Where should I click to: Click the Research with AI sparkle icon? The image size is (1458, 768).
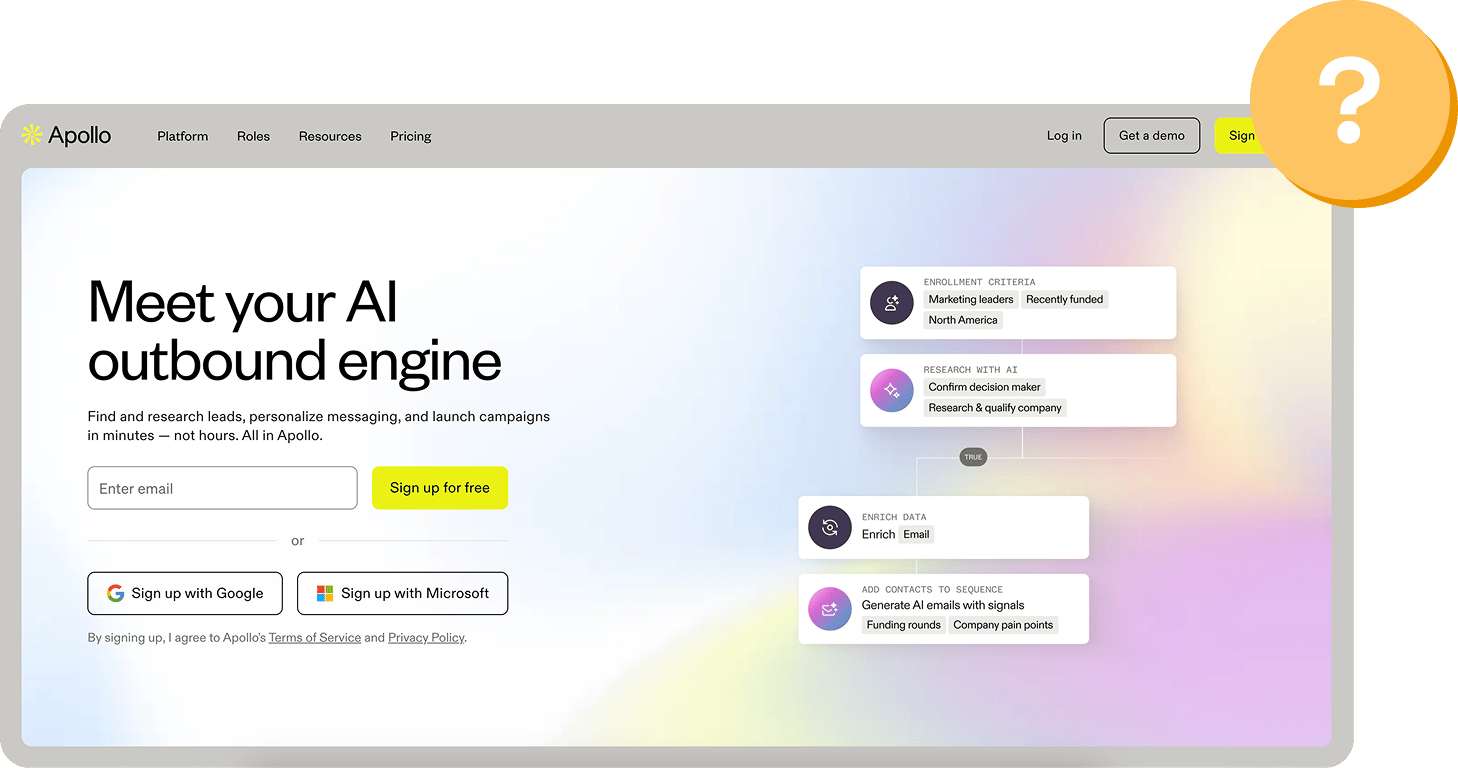coord(892,391)
